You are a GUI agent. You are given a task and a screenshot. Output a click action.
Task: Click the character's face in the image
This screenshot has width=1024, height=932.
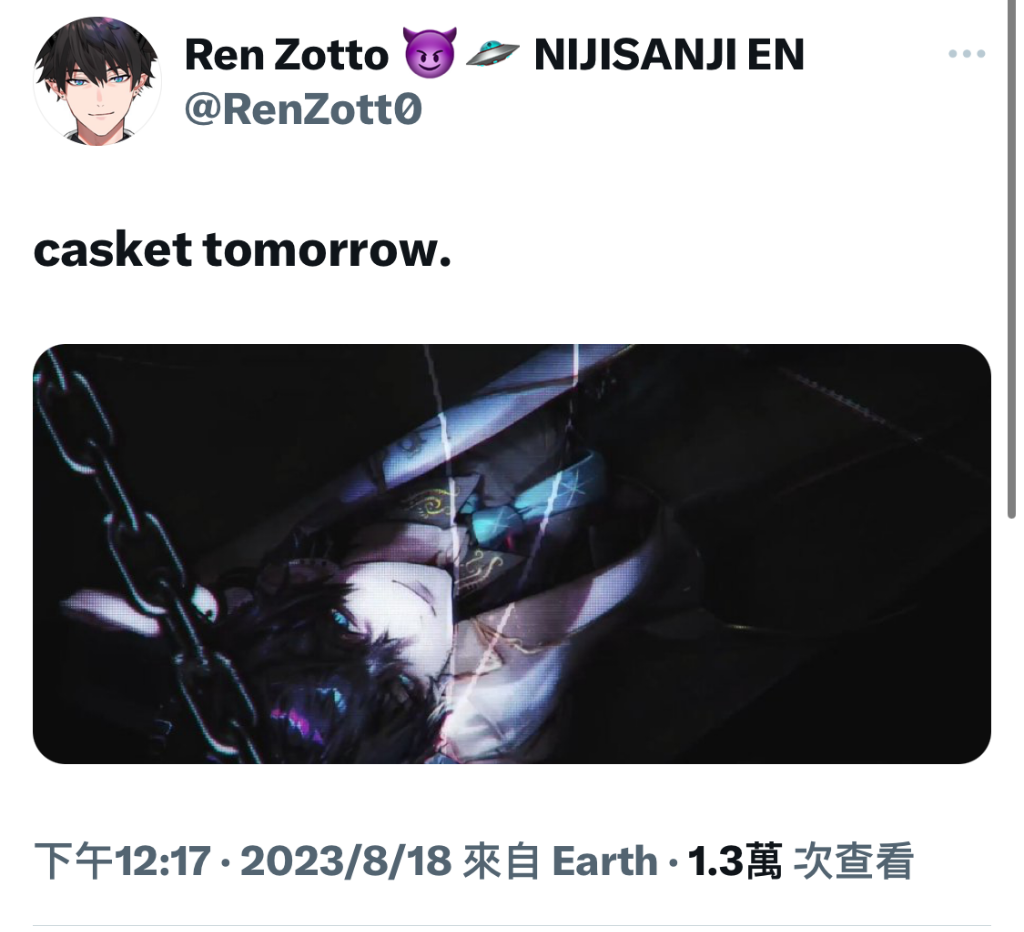click(392, 607)
